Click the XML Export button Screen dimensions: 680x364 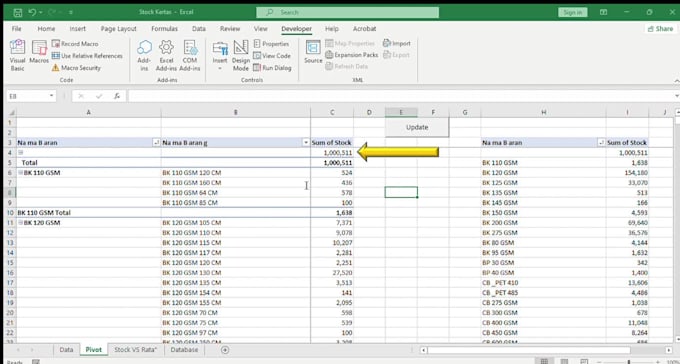point(396,55)
